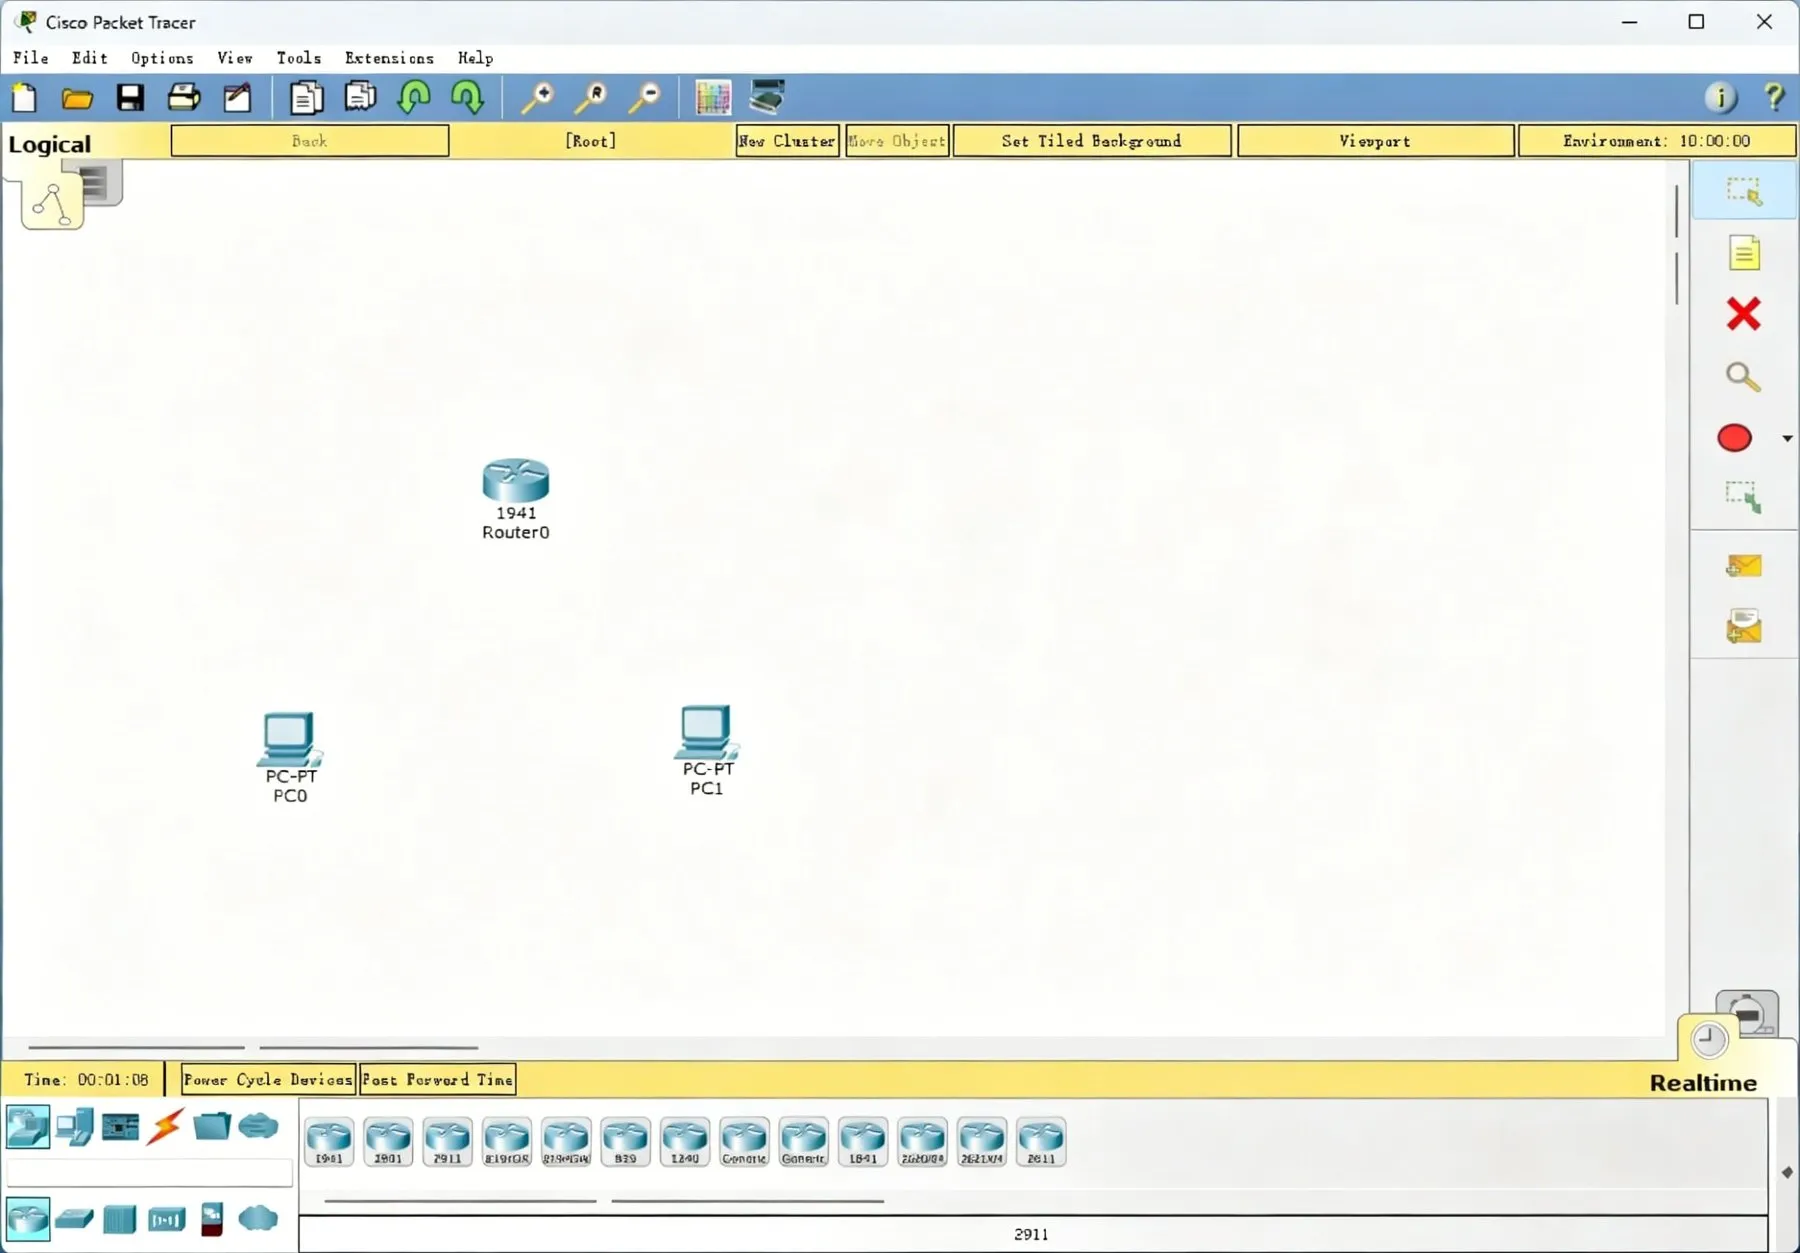The width and height of the screenshot is (1800, 1253).
Task: Click Power Cycle Devices
Action: pyautogui.click(x=267, y=1079)
